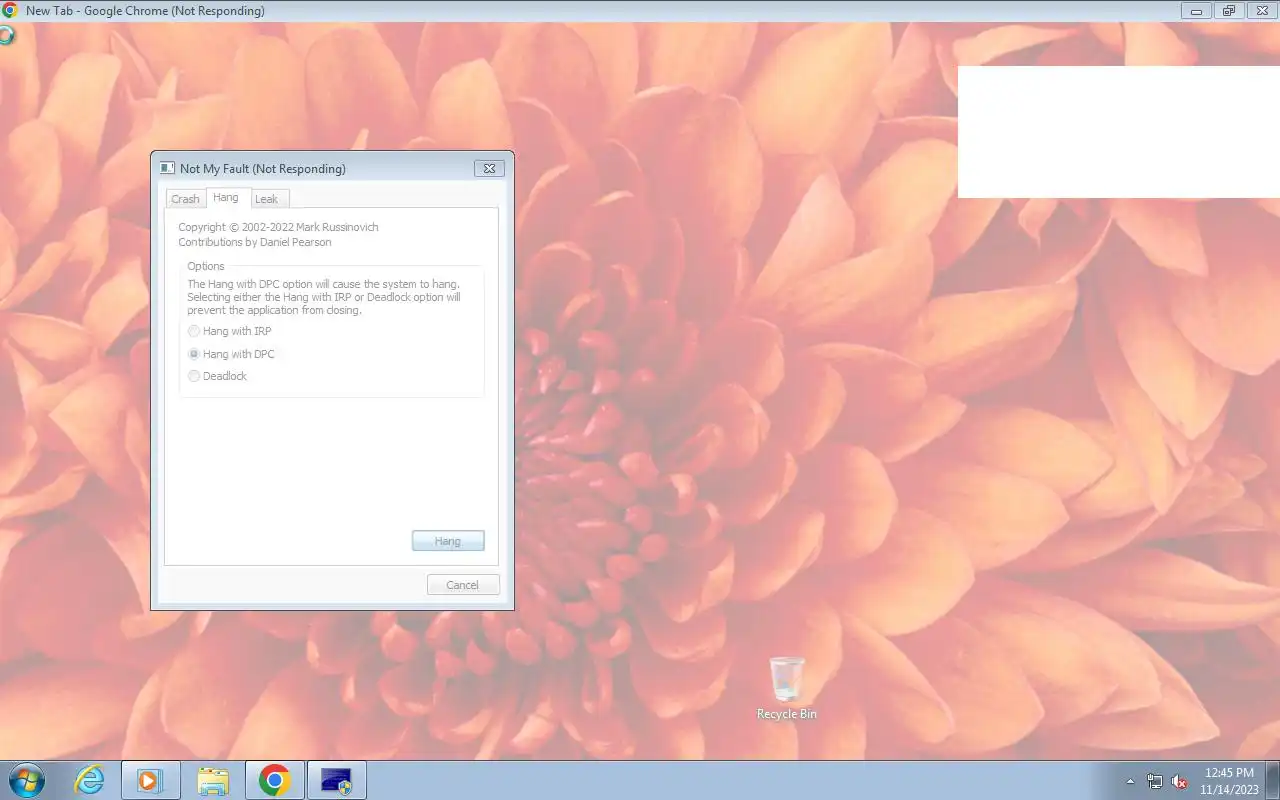Open the Leak tab
The height and width of the screenshot is (800, 1280).
click(x=267, y=199)
